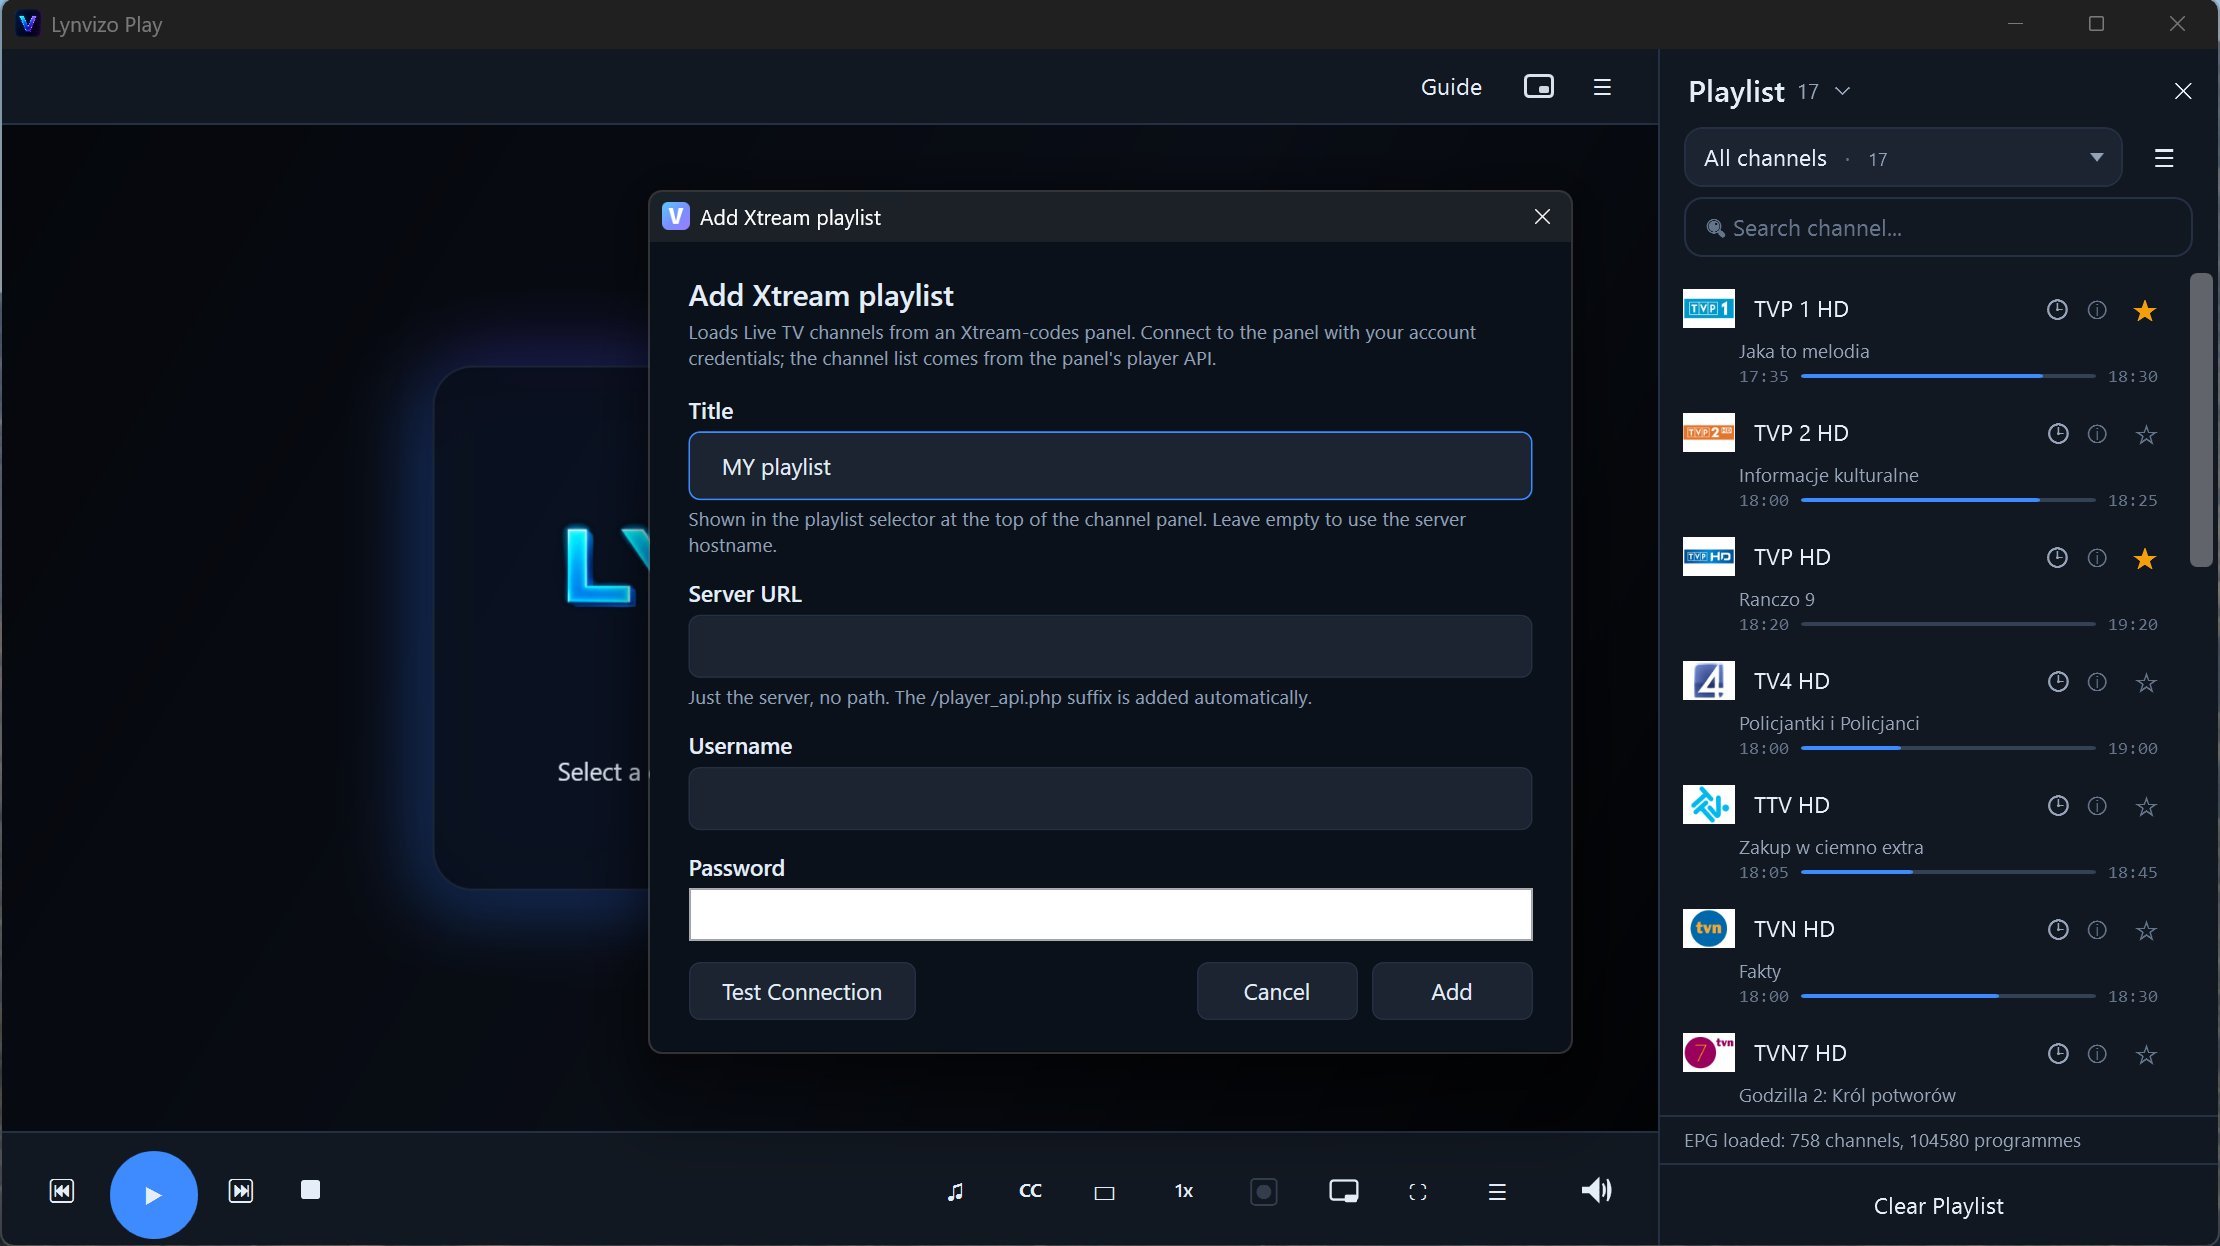Open catch-up clock for TVP 2 HD
Screen dimensions: 2220x1246
2057,434
